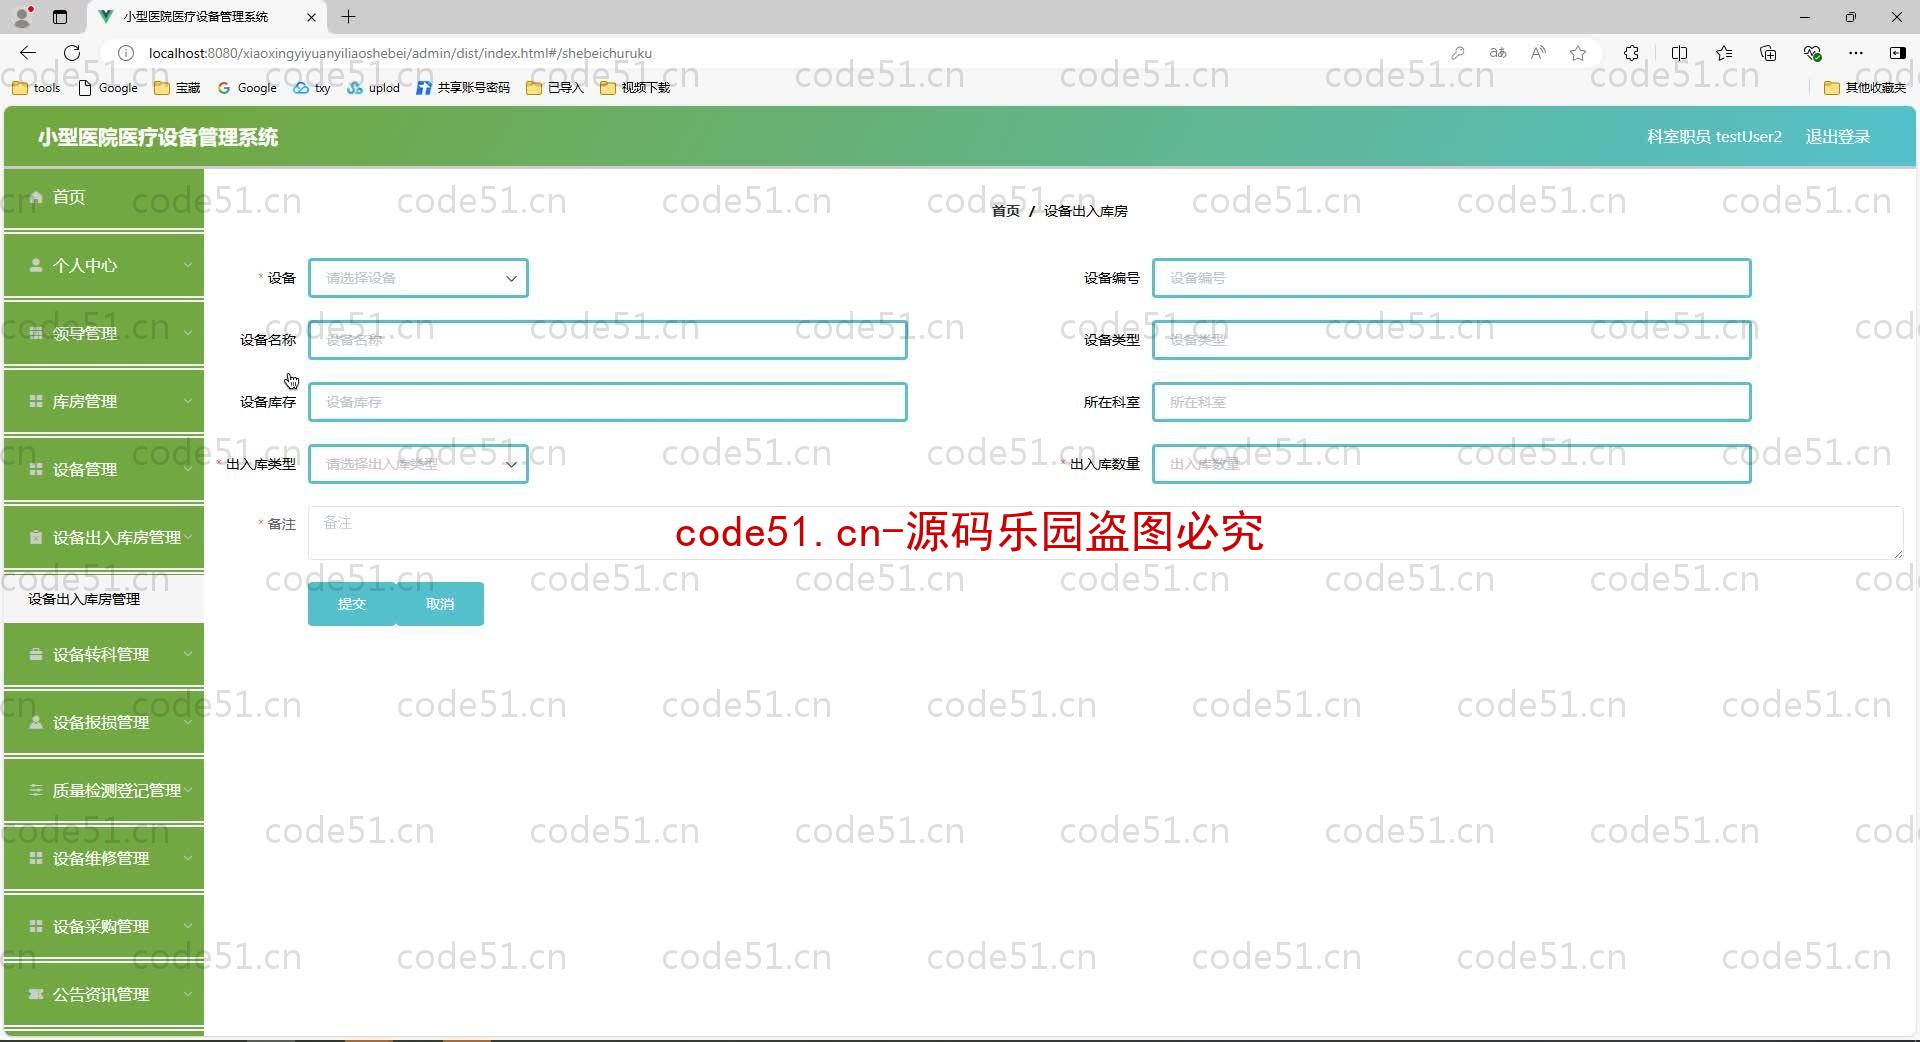Open the new tab plus button
Viewport: 1920px width, 1042px height.
(x=348, y=17)
